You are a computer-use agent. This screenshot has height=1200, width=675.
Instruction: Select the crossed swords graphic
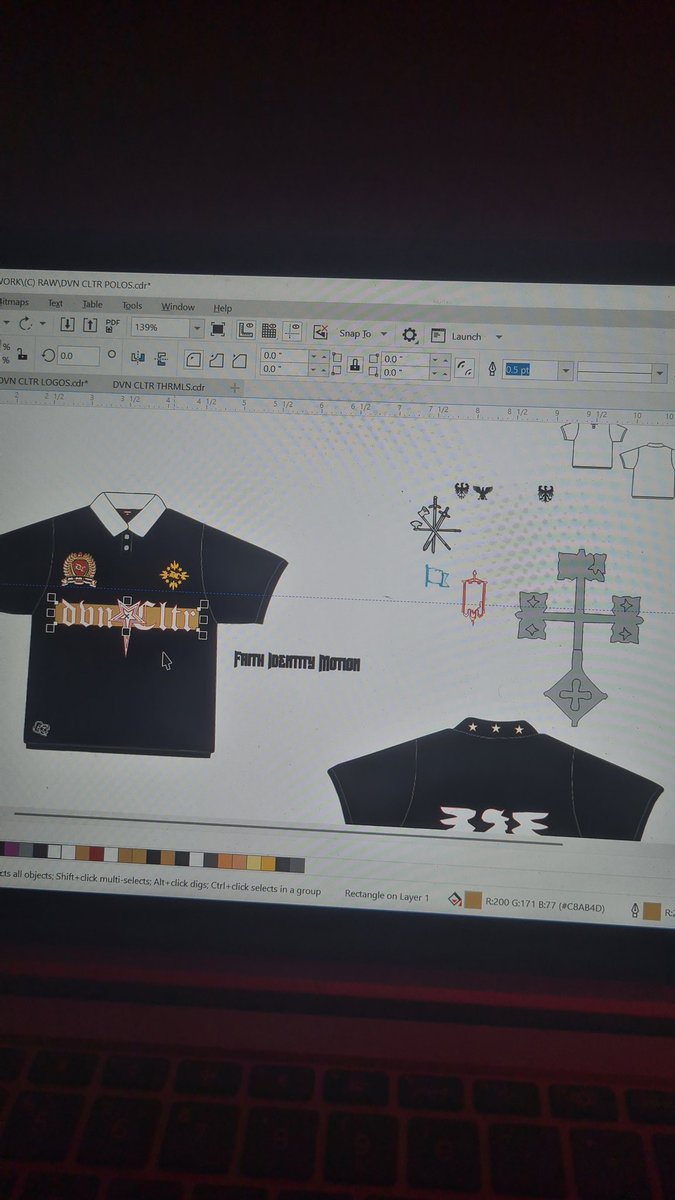(436, 524)
